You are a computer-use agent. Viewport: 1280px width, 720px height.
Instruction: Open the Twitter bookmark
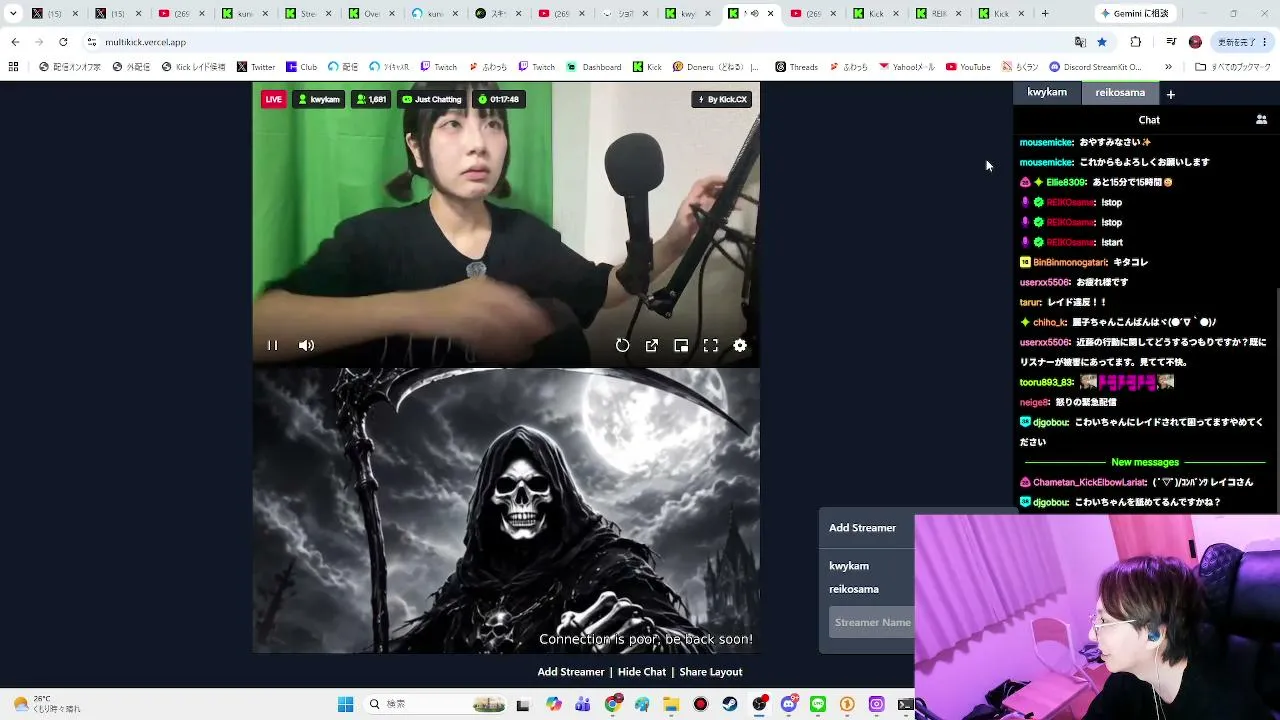pyautogui.click(x=256, y=67)
